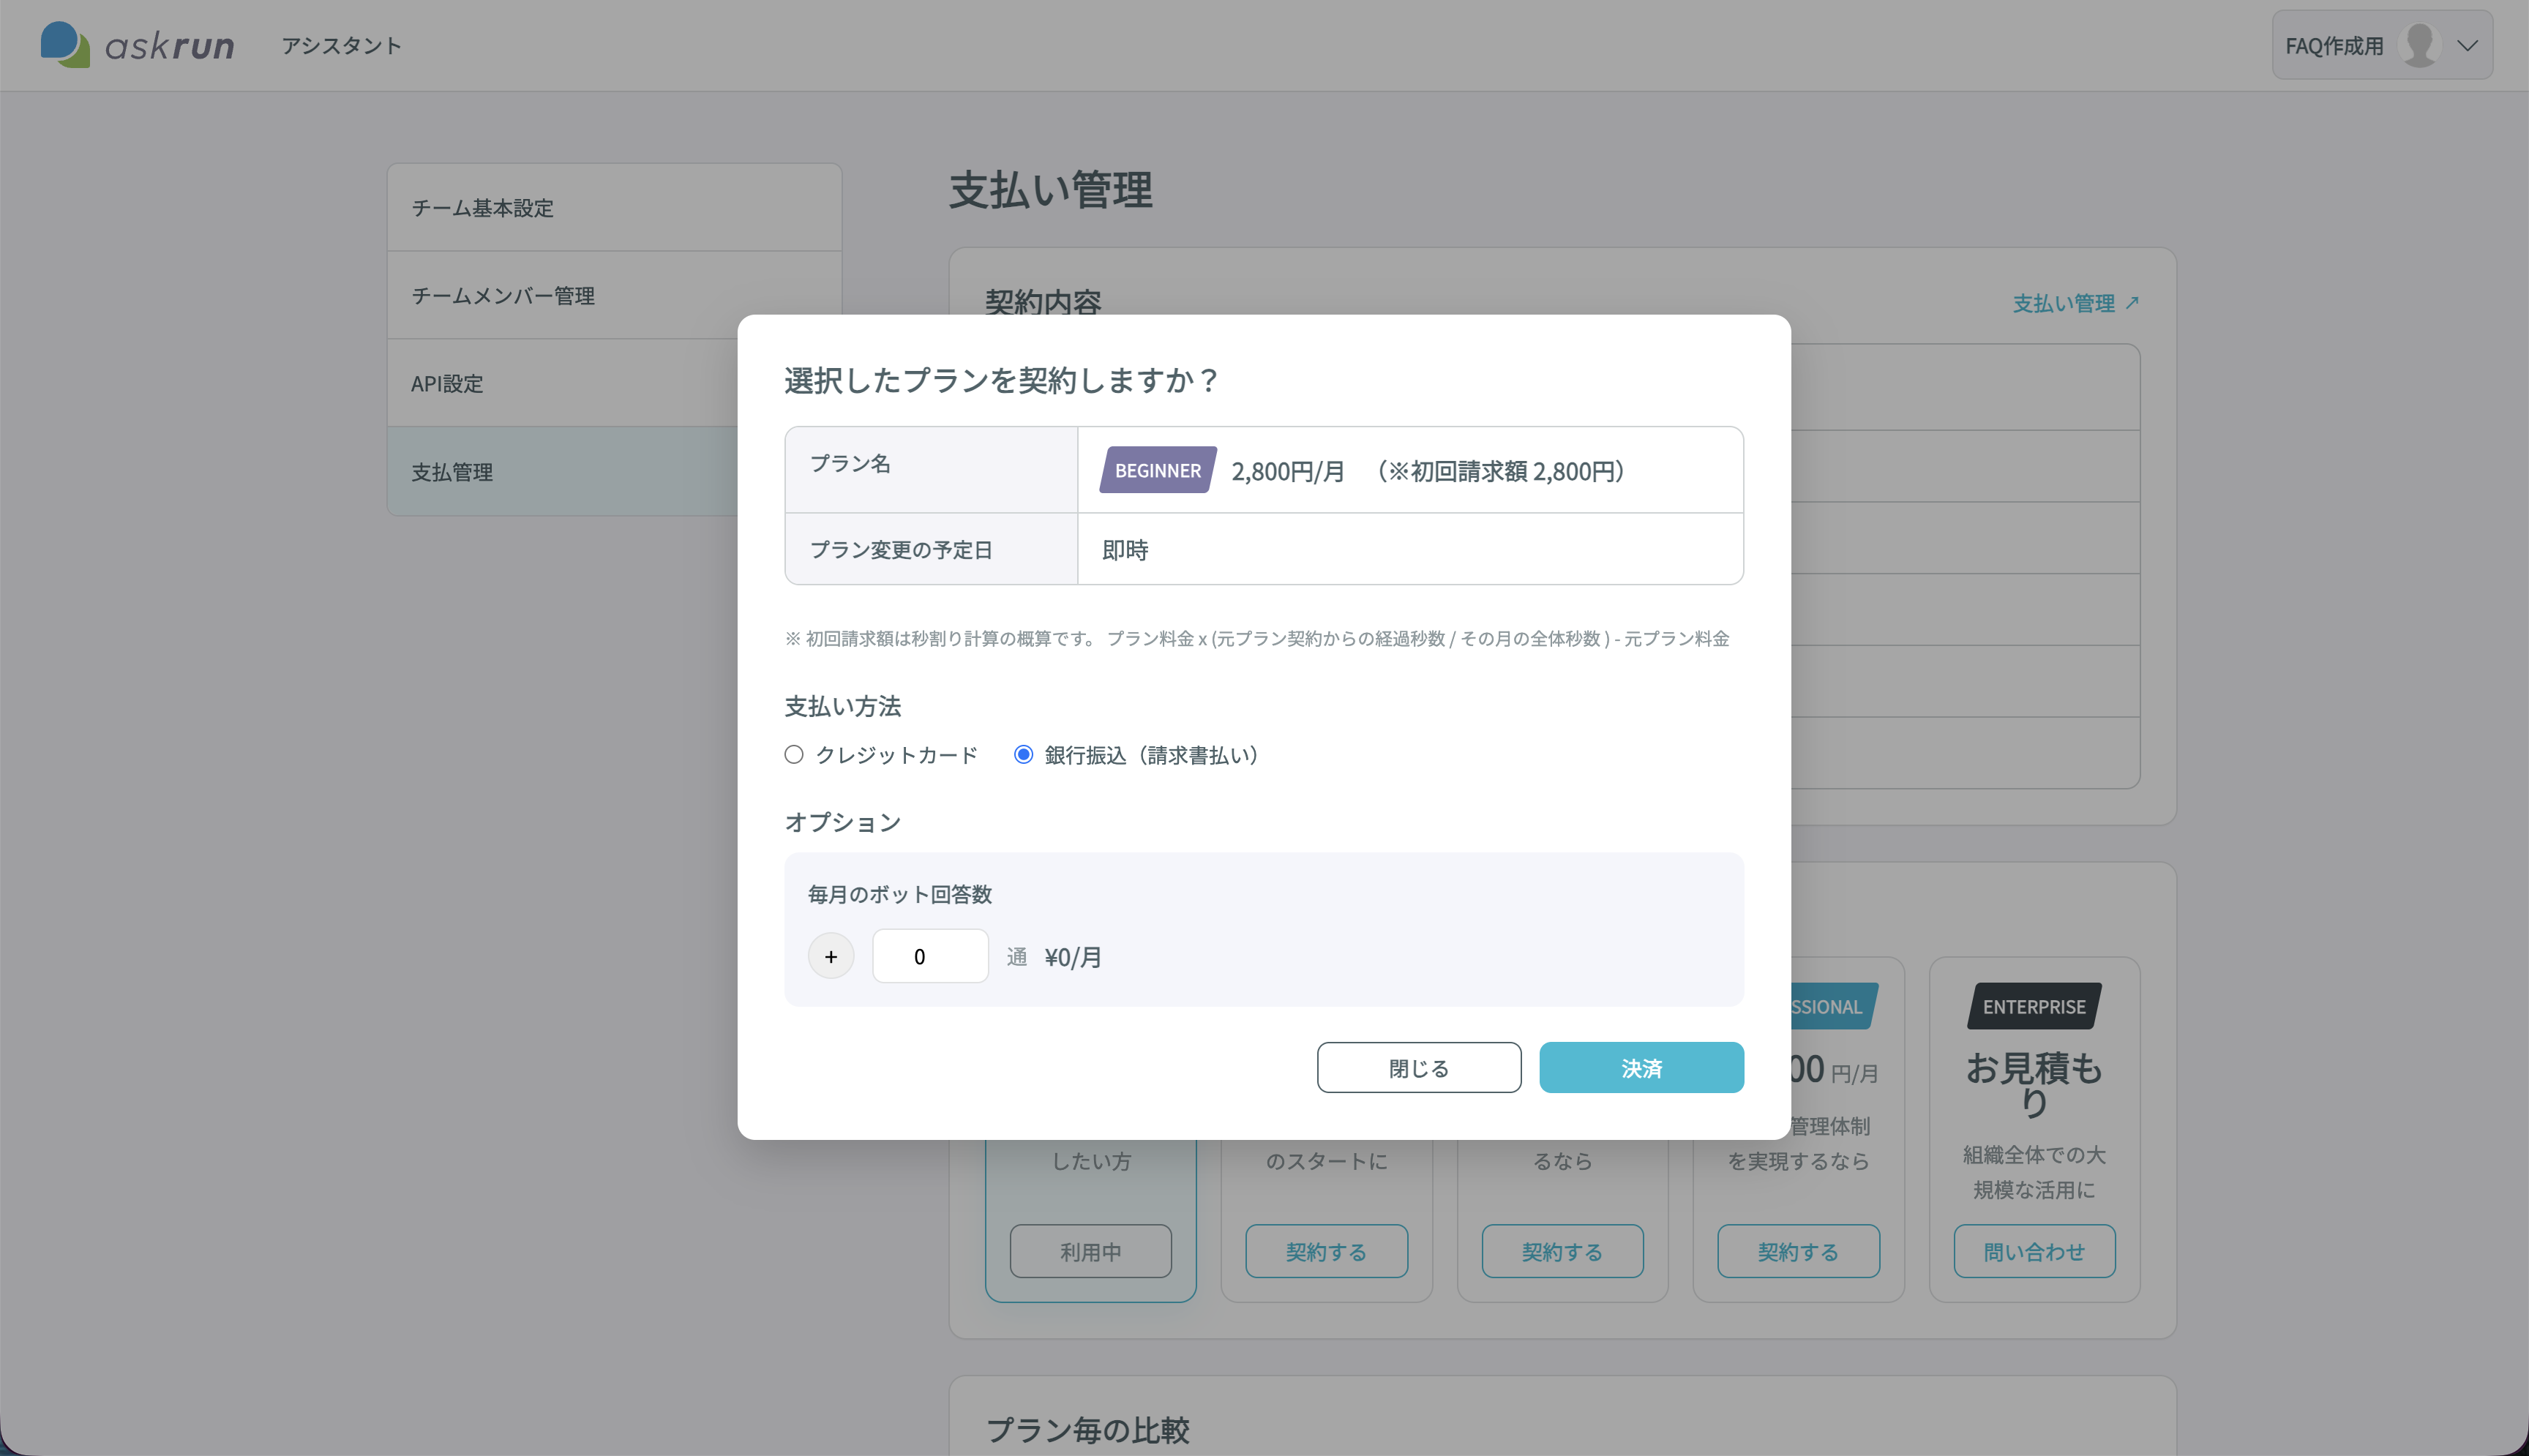Click the 問い合わせ button under ENTERPRISE
This screenshot has width=2529, height=1456.
2033,1251
